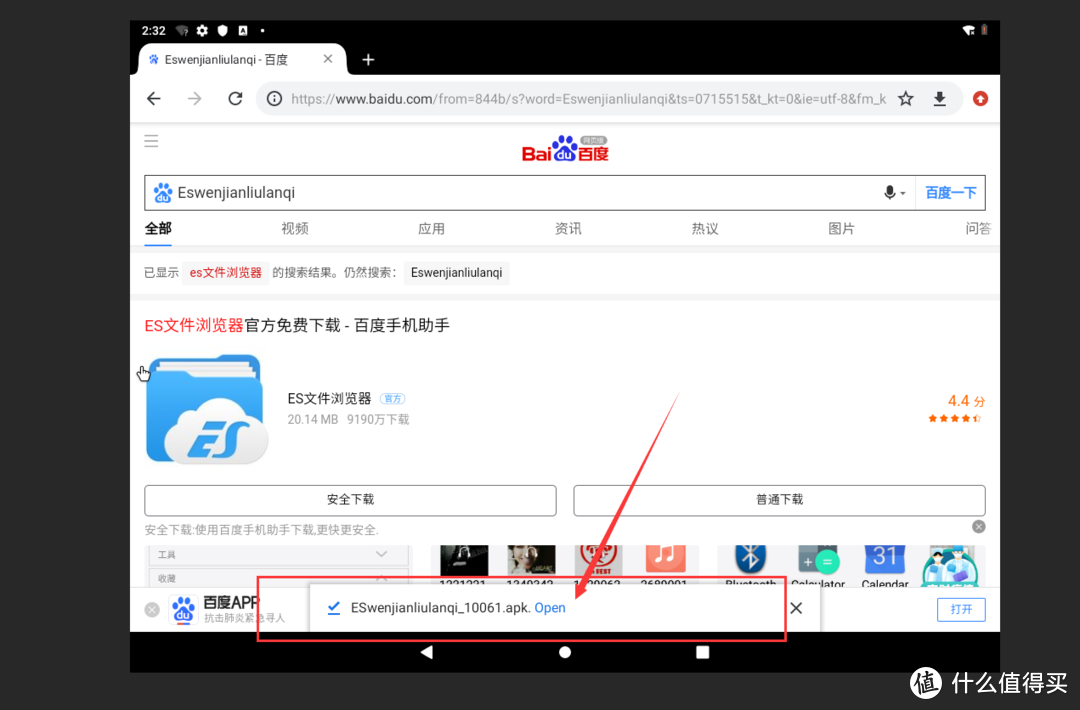Open downloads via the download arrow icon

click(x=939, y=99)
